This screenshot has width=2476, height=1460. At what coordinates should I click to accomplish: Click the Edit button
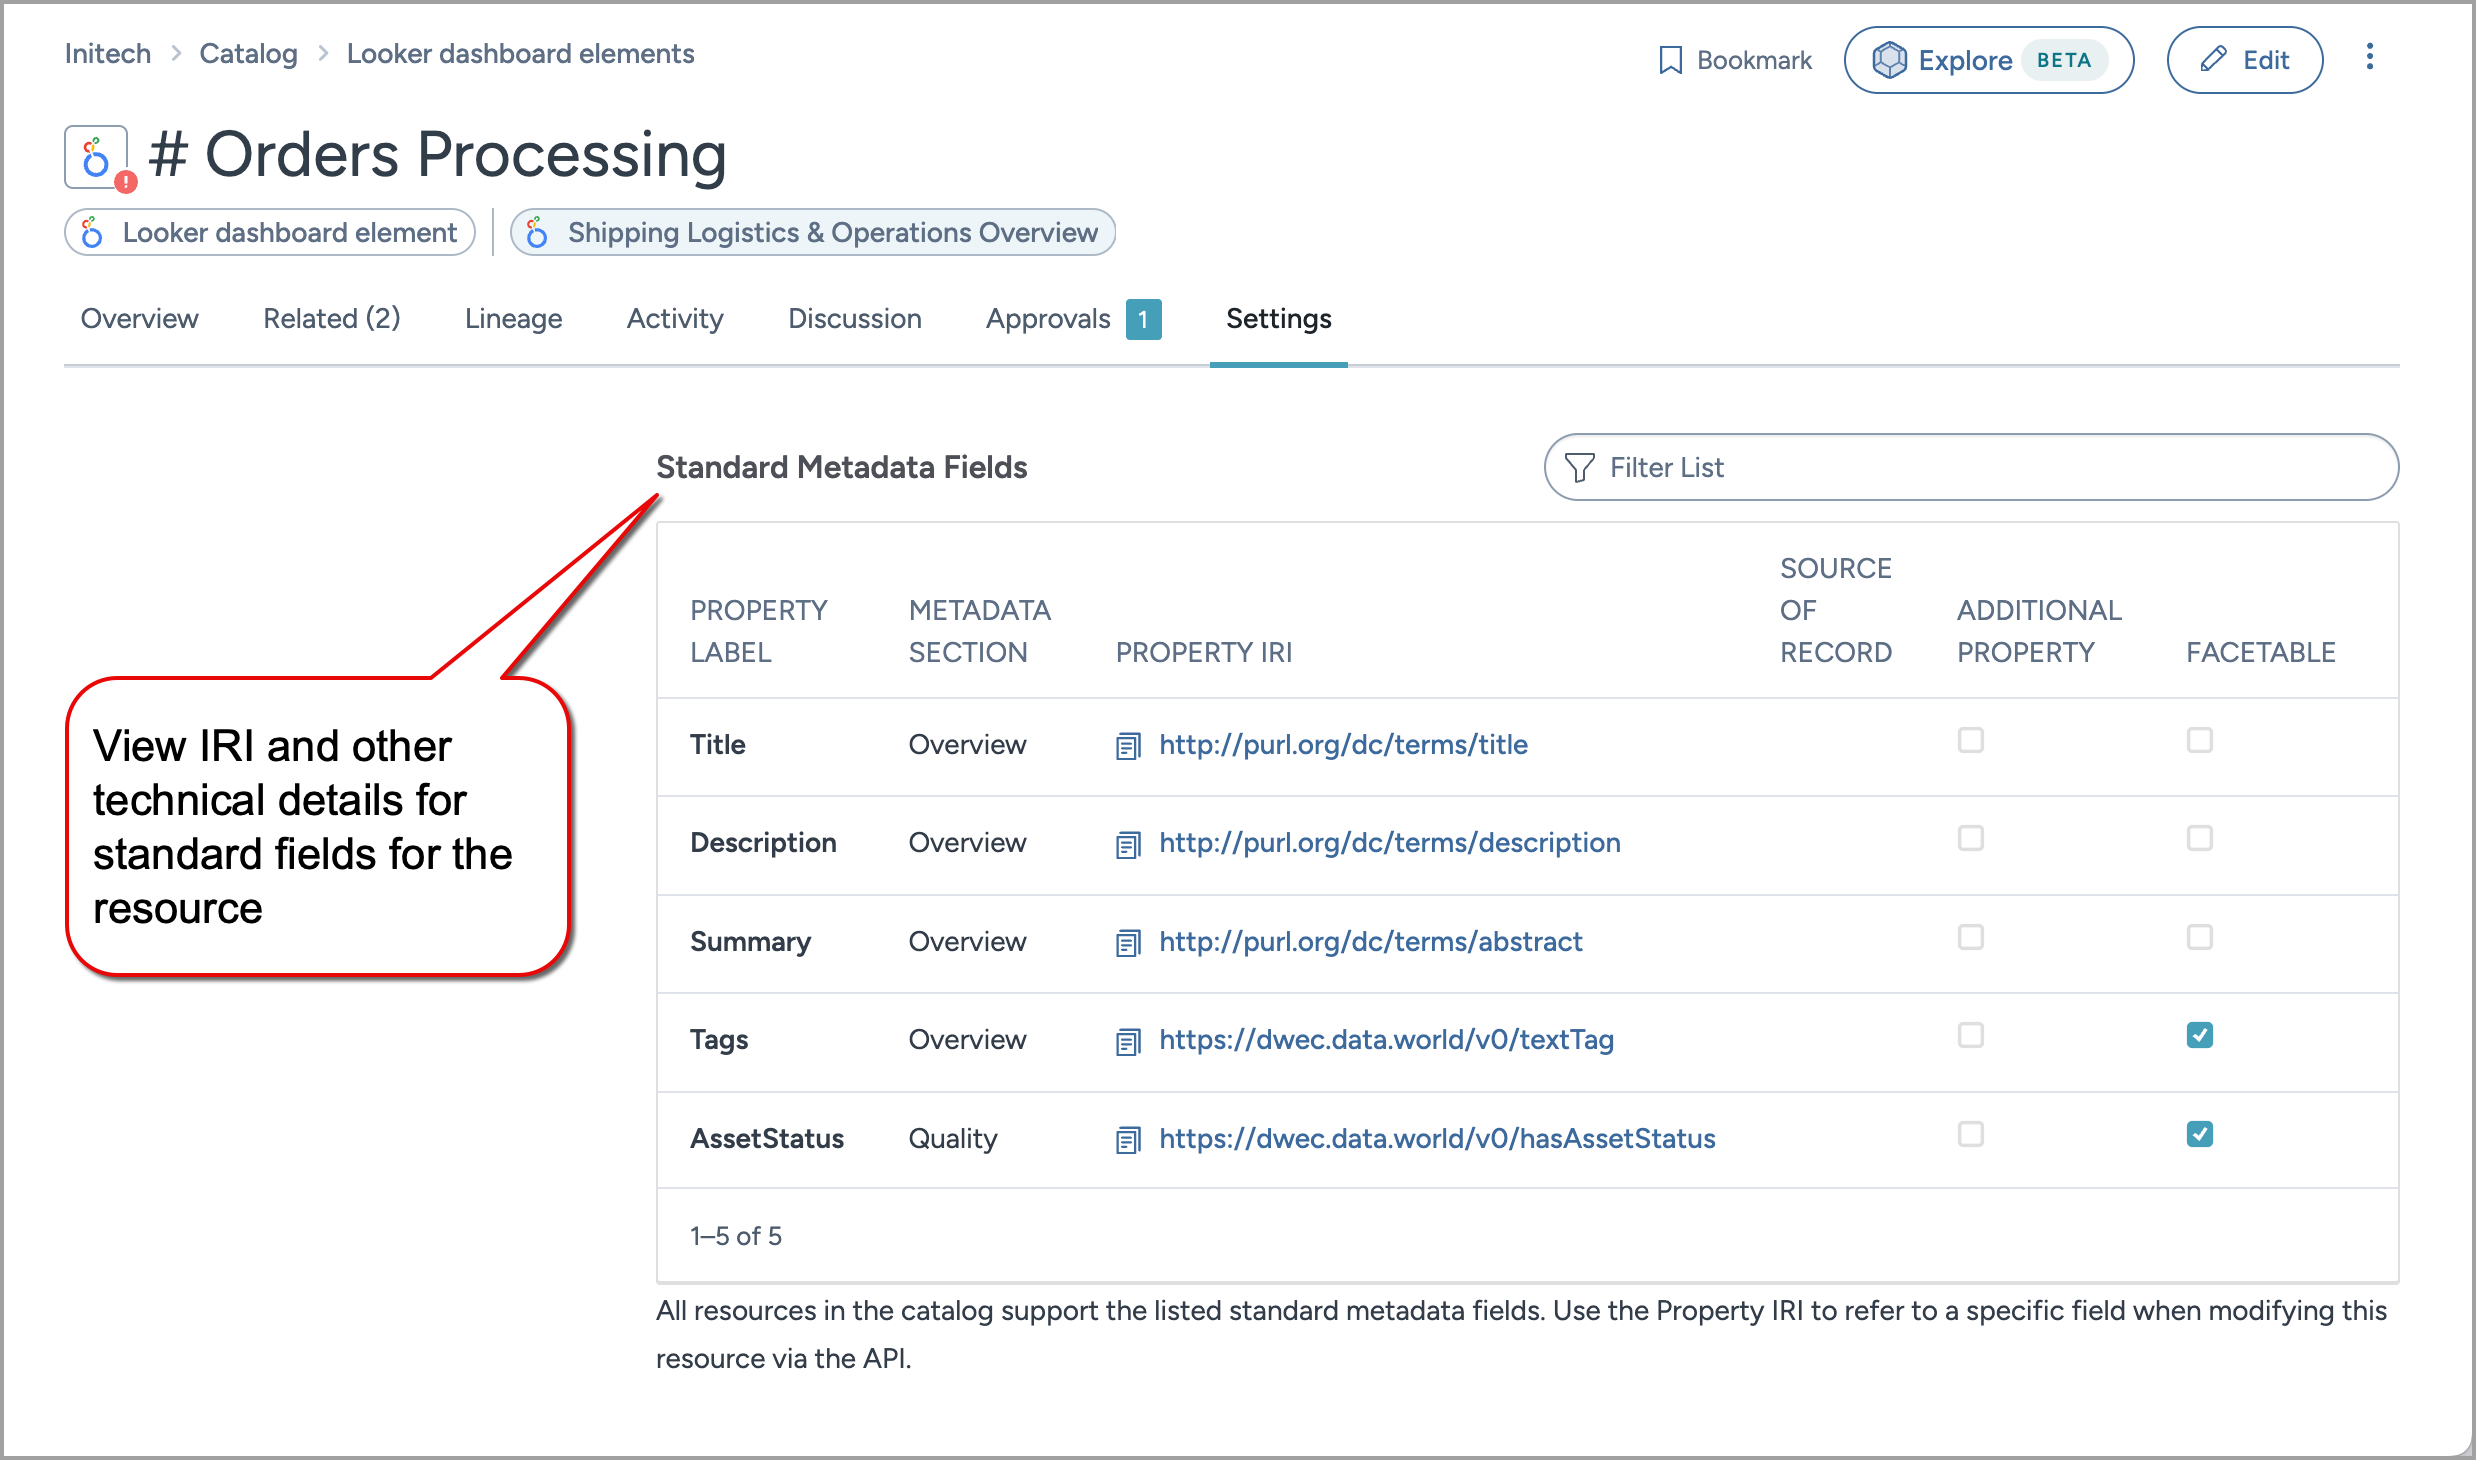tap(2244, 60)
